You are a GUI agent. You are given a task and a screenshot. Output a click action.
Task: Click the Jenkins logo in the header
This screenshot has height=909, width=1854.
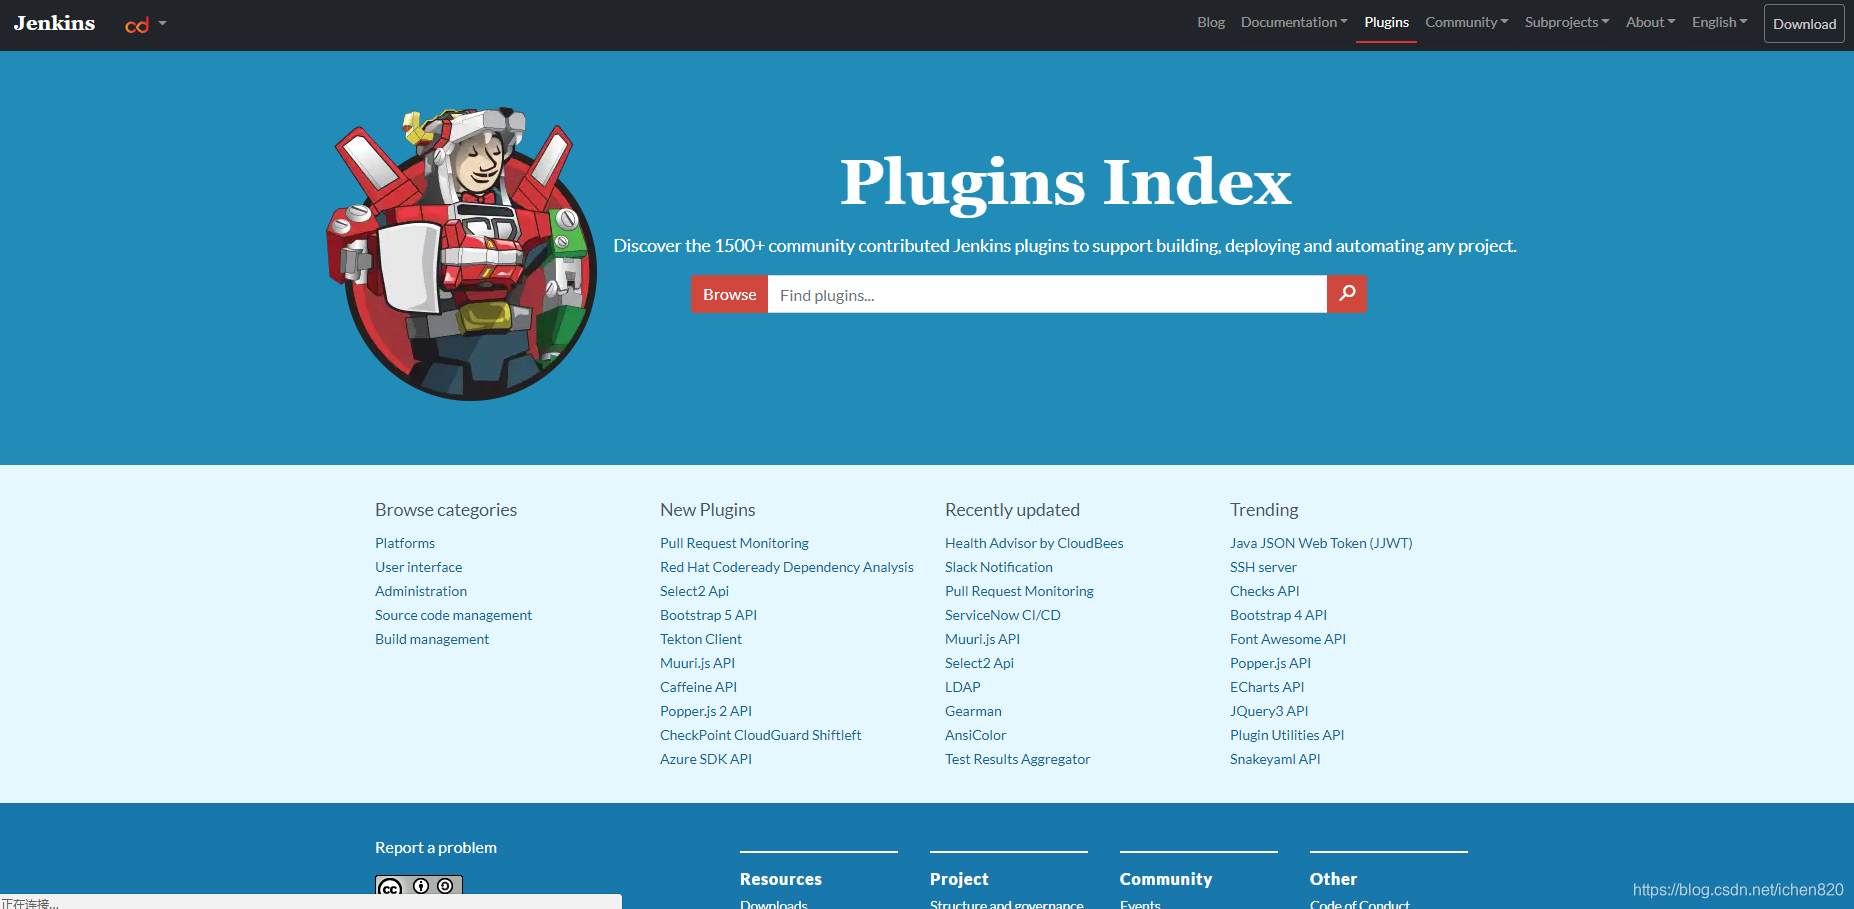[x=54, y=23]
